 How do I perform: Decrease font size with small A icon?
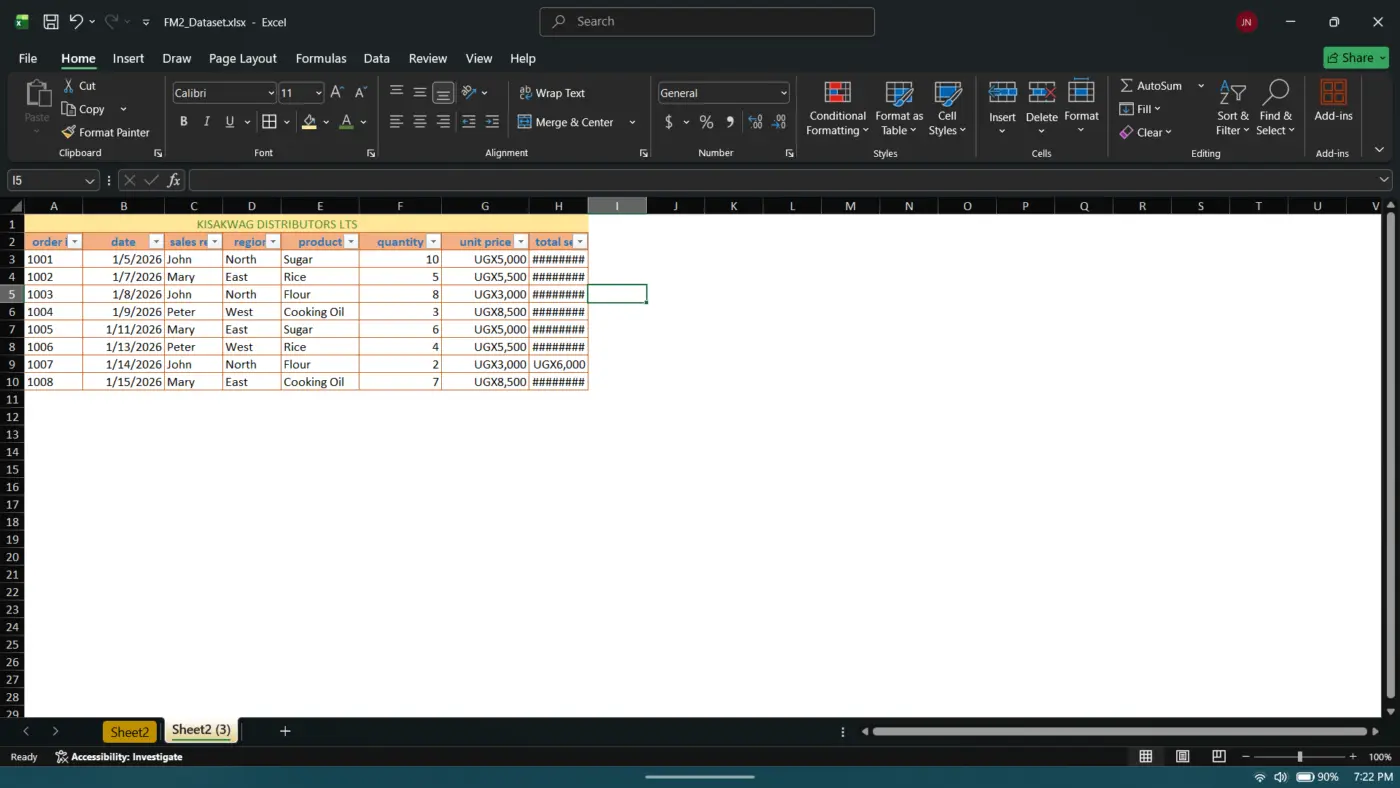(361, 92)
